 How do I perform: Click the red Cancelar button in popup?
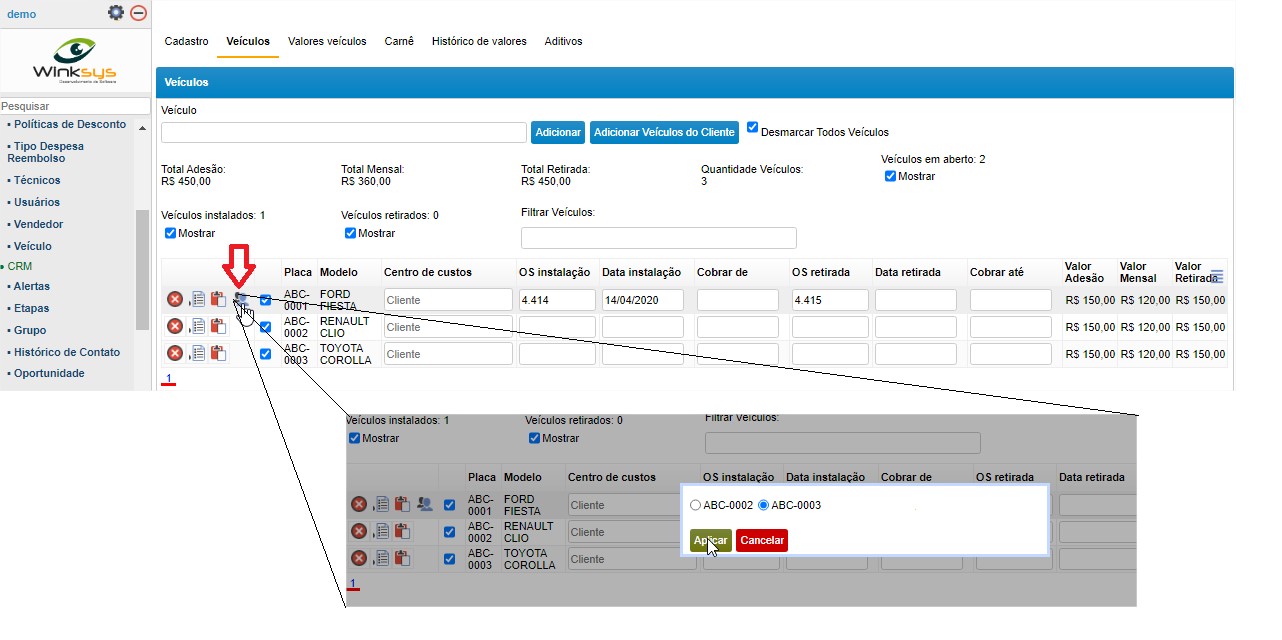[x=762, y=540]
